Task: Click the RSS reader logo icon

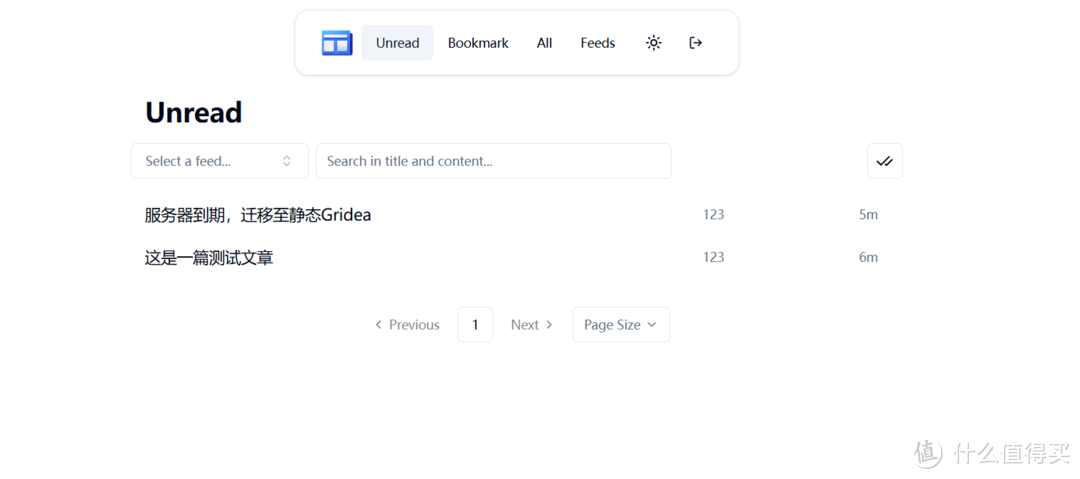Action: coord(337,43)
